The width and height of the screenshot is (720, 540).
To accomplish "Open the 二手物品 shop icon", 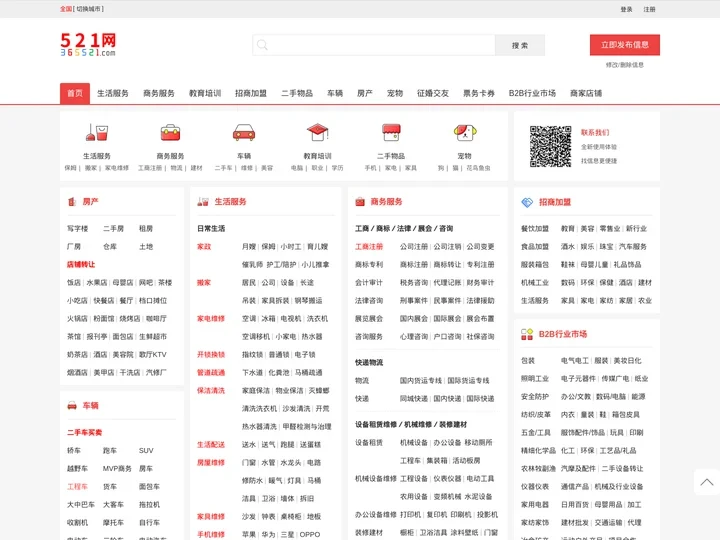I will click(x=391, y=132).
